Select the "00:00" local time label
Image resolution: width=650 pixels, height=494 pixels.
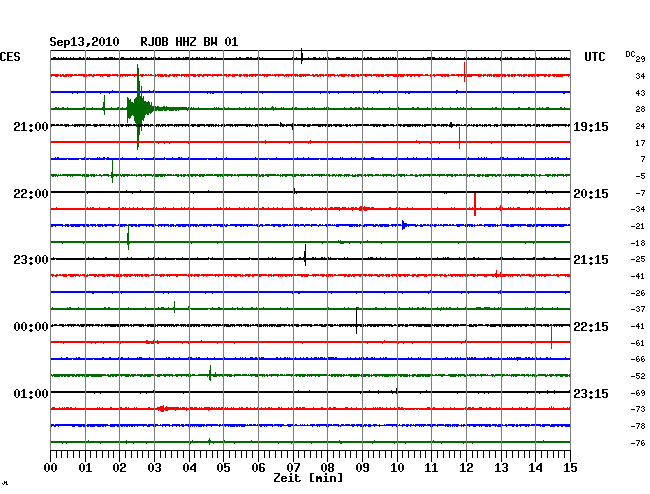click(x=31, y=327)
